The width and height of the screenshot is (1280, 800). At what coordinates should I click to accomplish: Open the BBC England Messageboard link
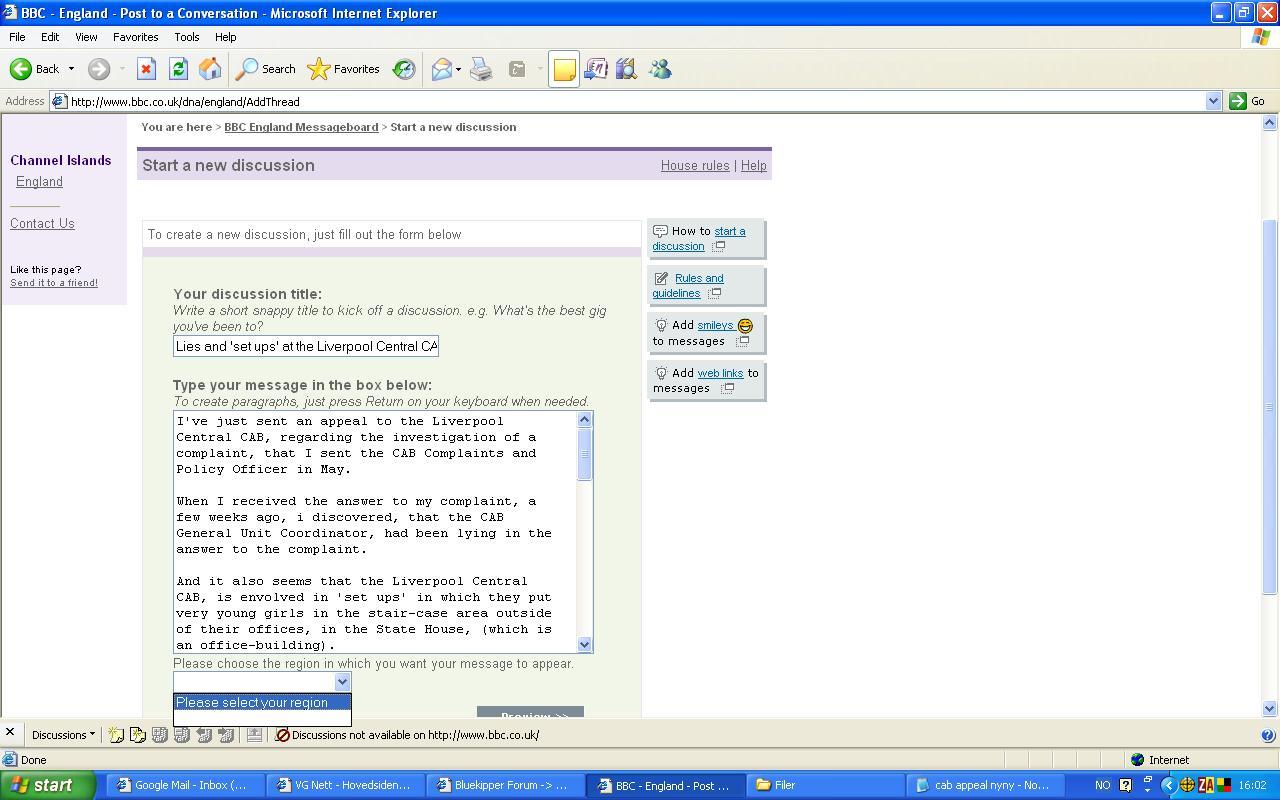click(301, 127)
